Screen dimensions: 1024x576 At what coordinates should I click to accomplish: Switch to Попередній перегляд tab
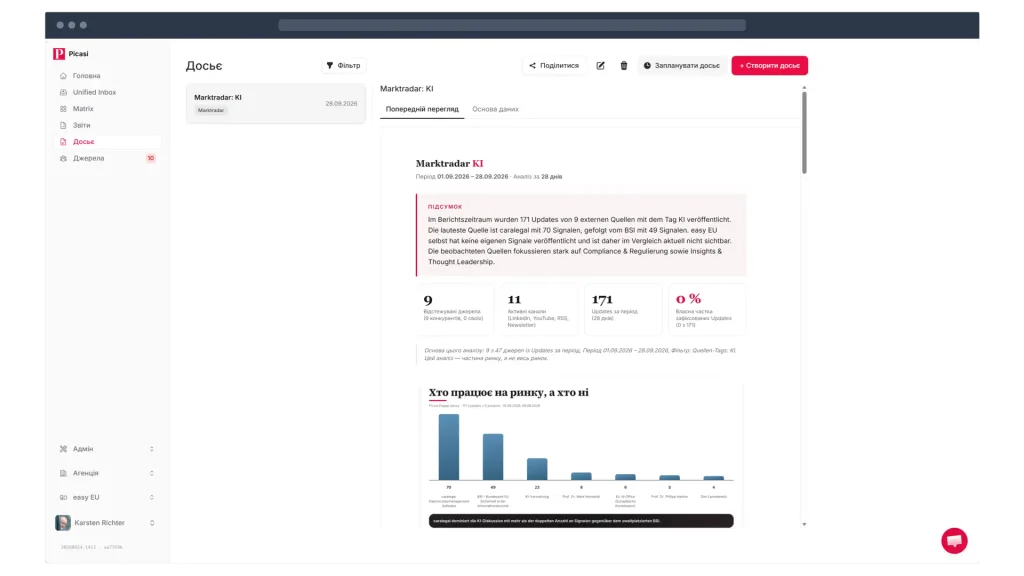tap(422, 109)
